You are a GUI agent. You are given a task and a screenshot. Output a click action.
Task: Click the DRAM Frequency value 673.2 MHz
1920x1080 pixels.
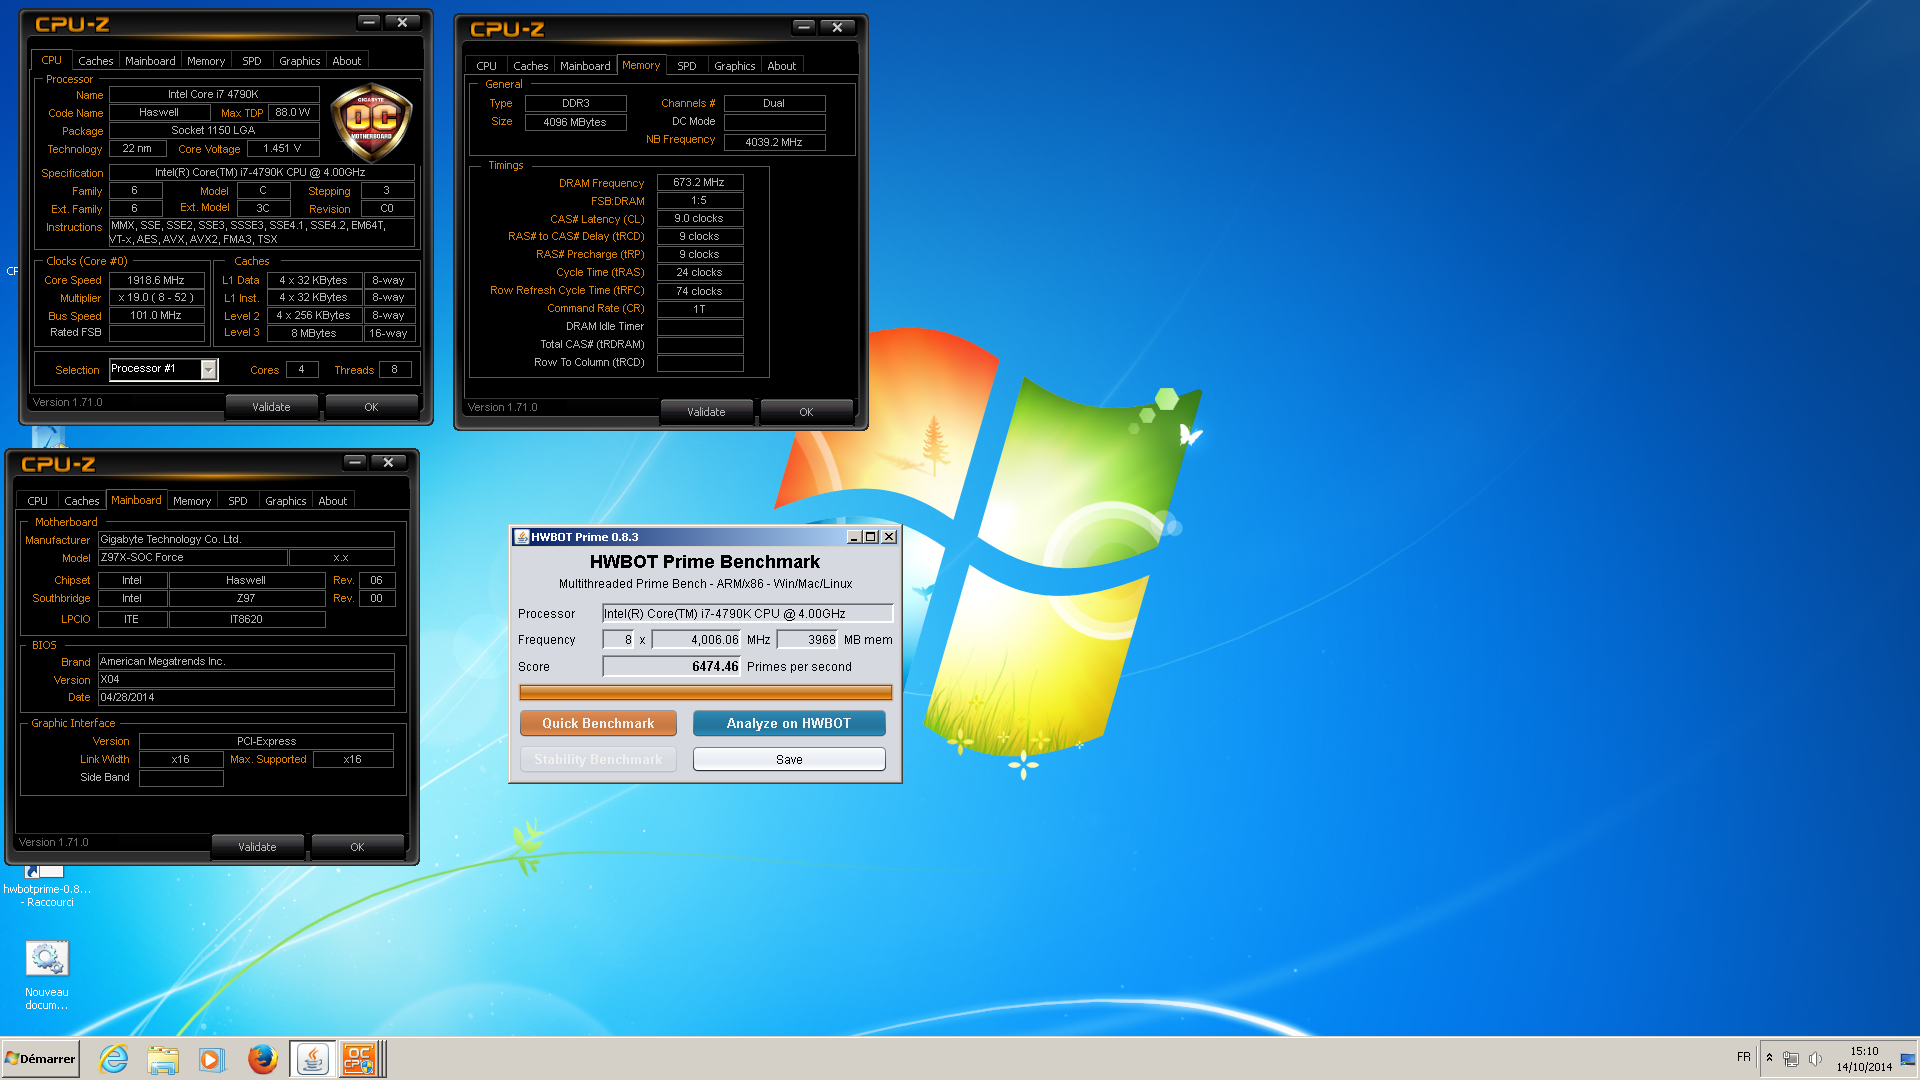[x=699, y=183]
